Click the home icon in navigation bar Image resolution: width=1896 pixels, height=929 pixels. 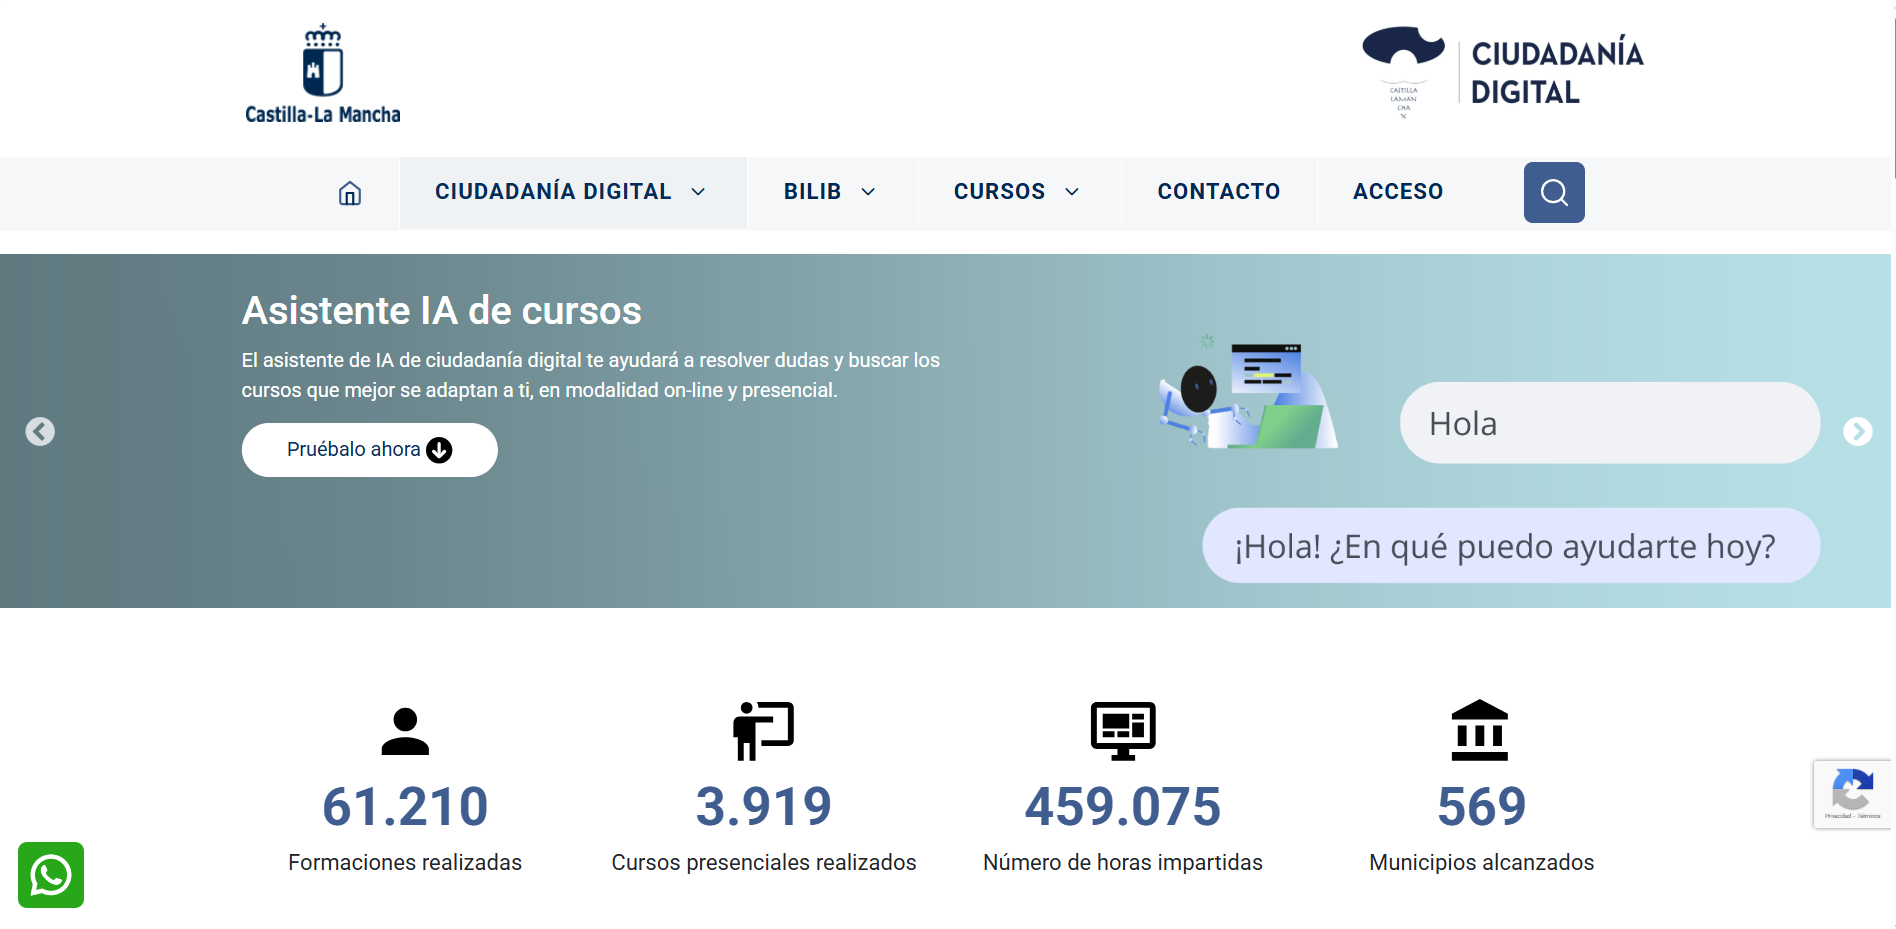[349, 193]
